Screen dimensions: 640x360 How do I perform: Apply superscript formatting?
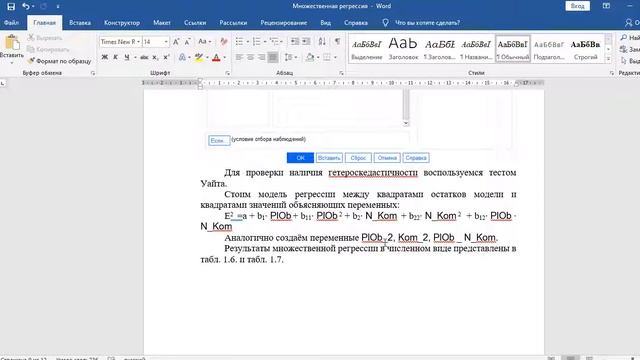[166, 58]
